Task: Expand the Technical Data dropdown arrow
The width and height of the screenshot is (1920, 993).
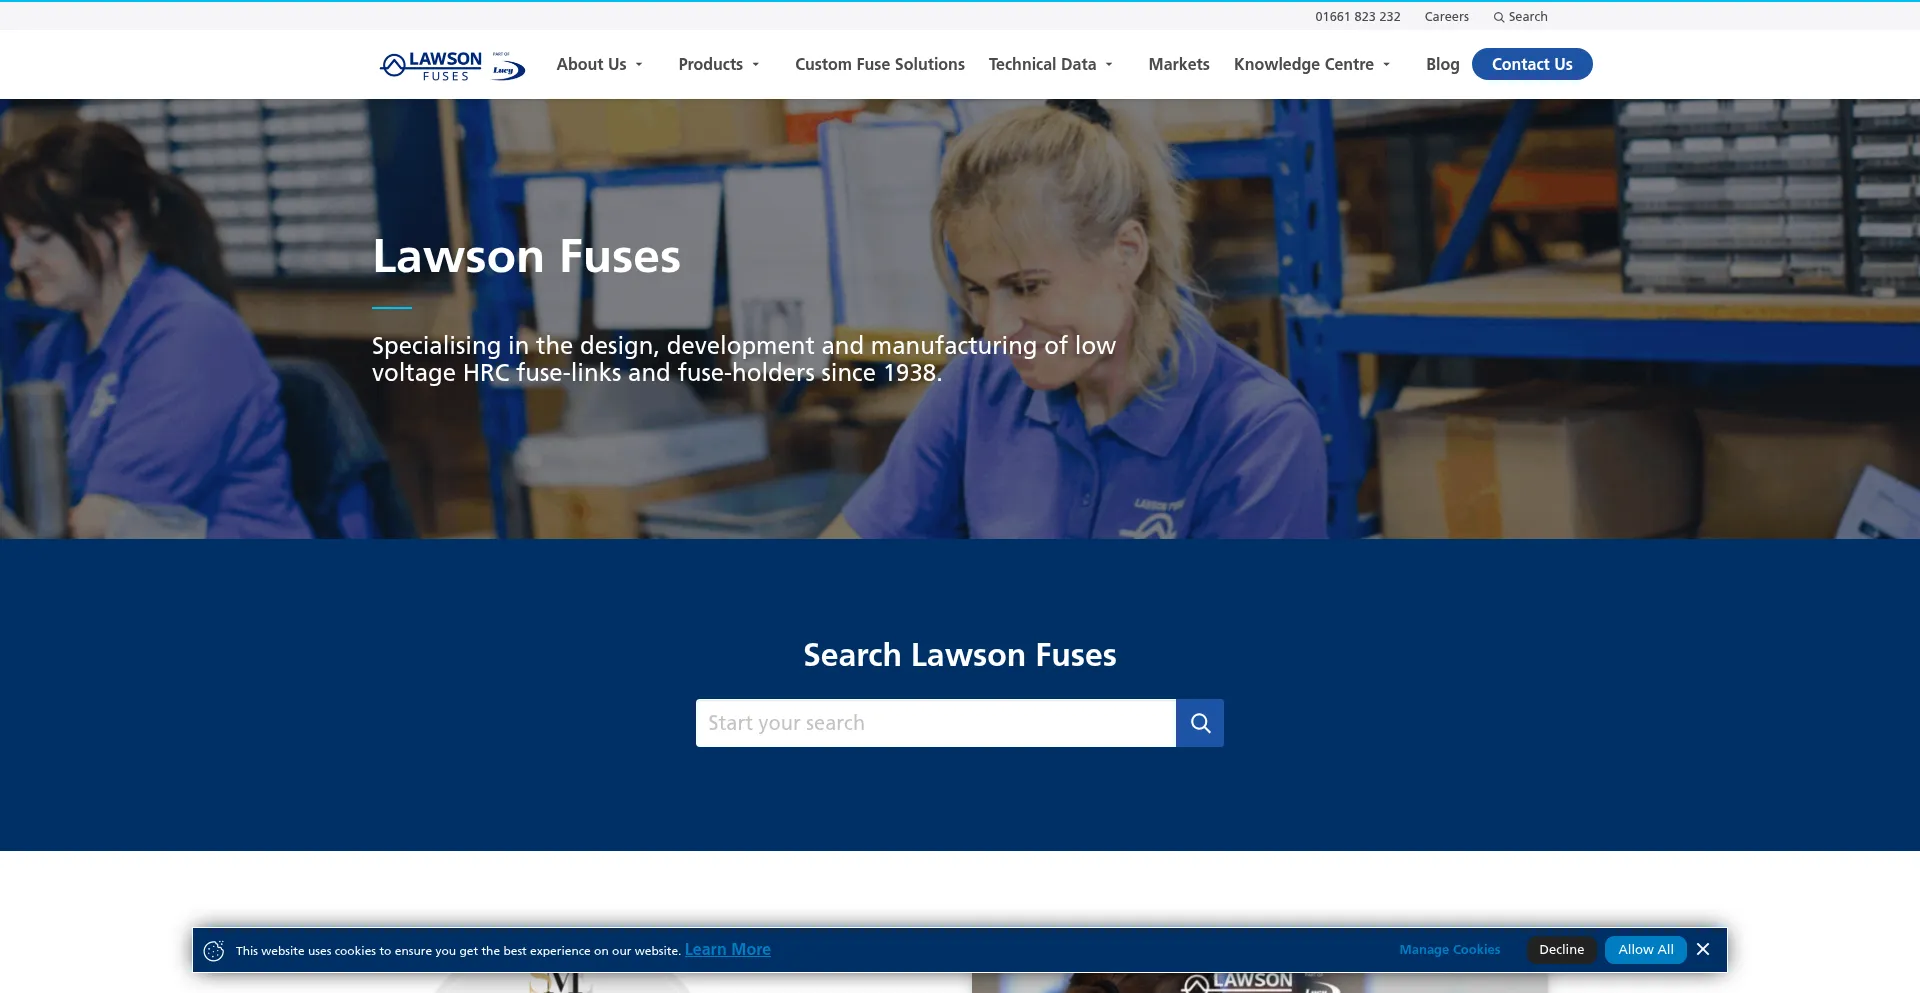Action: click(x=1109, y=65)
